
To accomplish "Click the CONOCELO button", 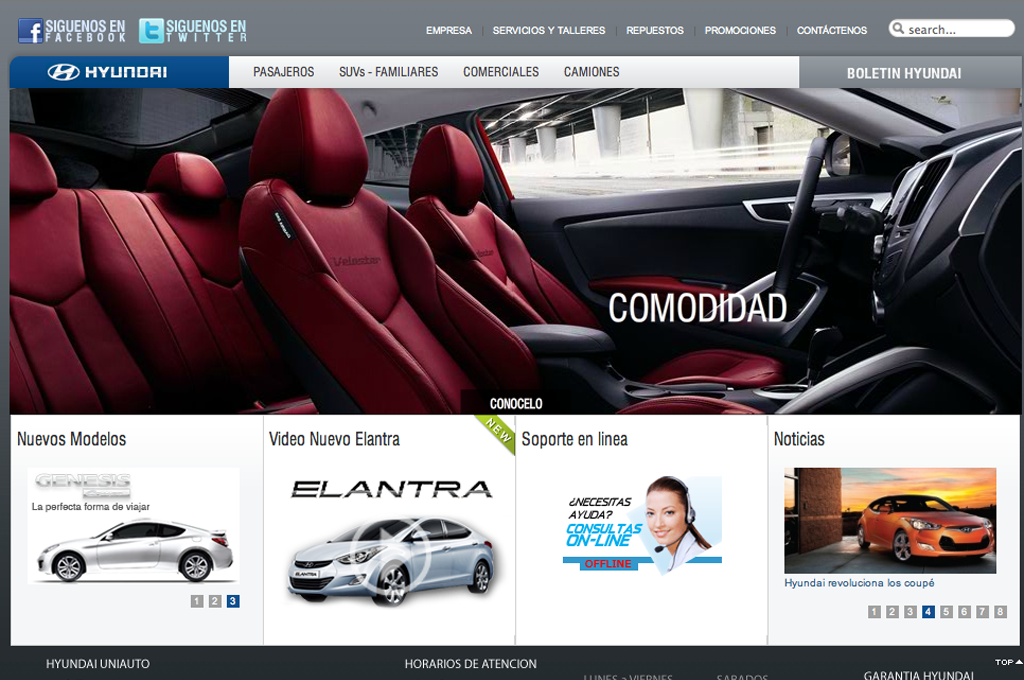I will [516, 404].
